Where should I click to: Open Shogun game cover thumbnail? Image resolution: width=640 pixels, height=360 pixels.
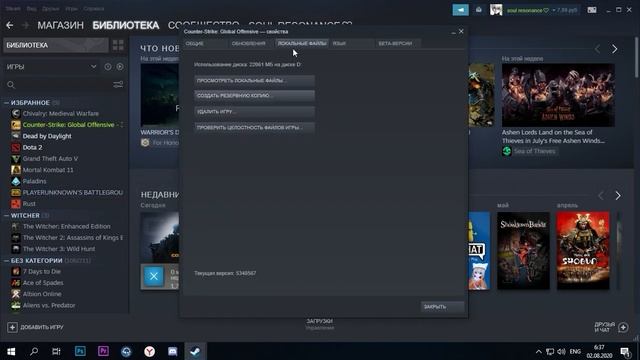(x=583, y=251)
